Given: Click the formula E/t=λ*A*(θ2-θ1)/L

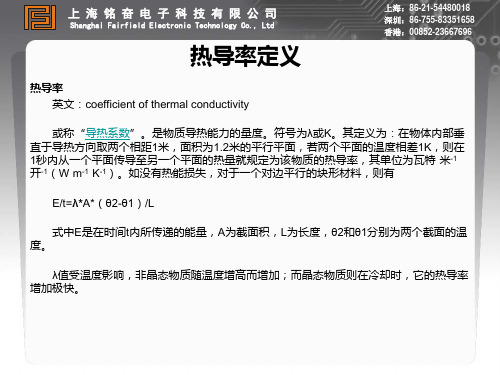Looking at the screenshot, I should (103, 203).
